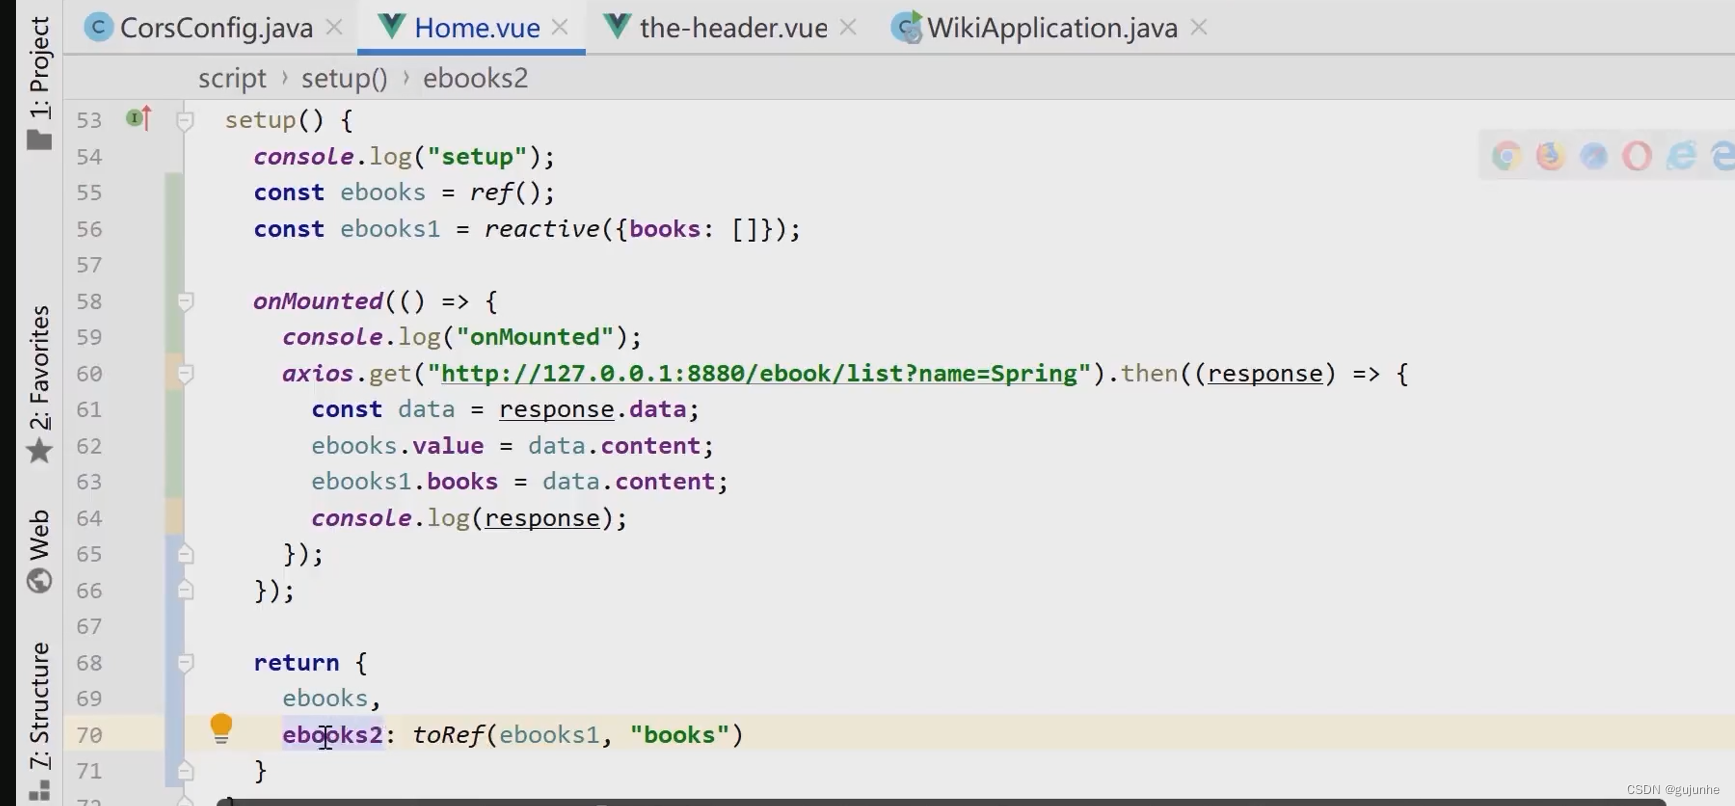This screenshot has width=1735, height=806.
Task: Collapse the setup() code block fold marker
Action: pos(185,121)
